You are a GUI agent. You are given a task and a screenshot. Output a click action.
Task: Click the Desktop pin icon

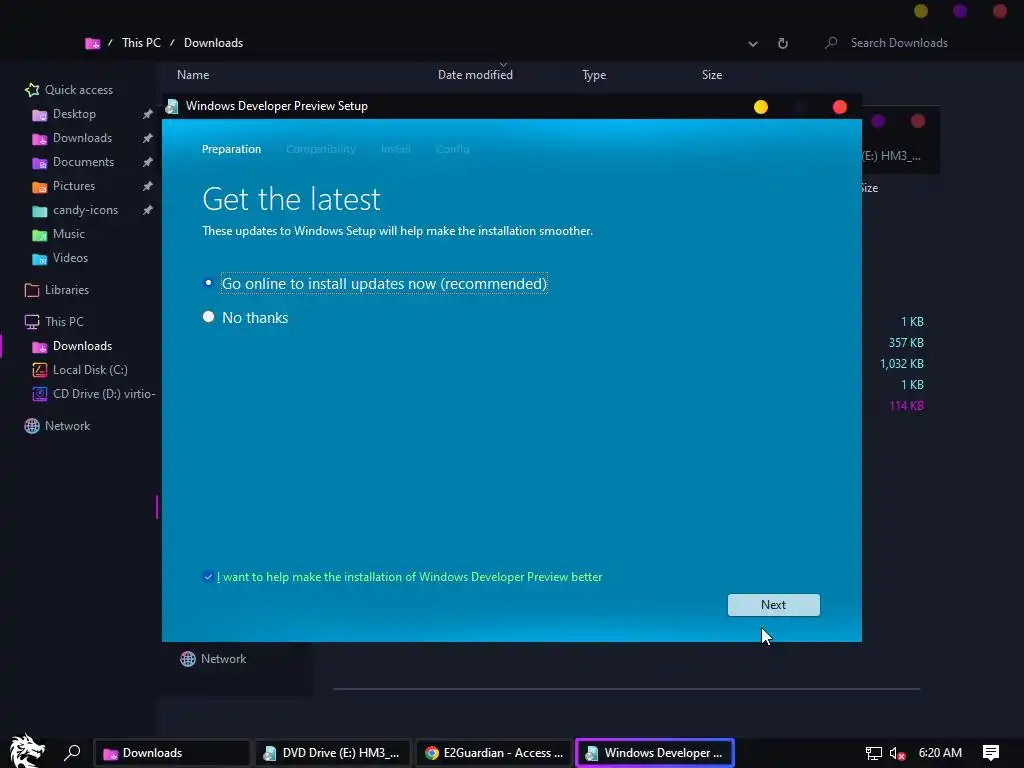click(148, 114)
